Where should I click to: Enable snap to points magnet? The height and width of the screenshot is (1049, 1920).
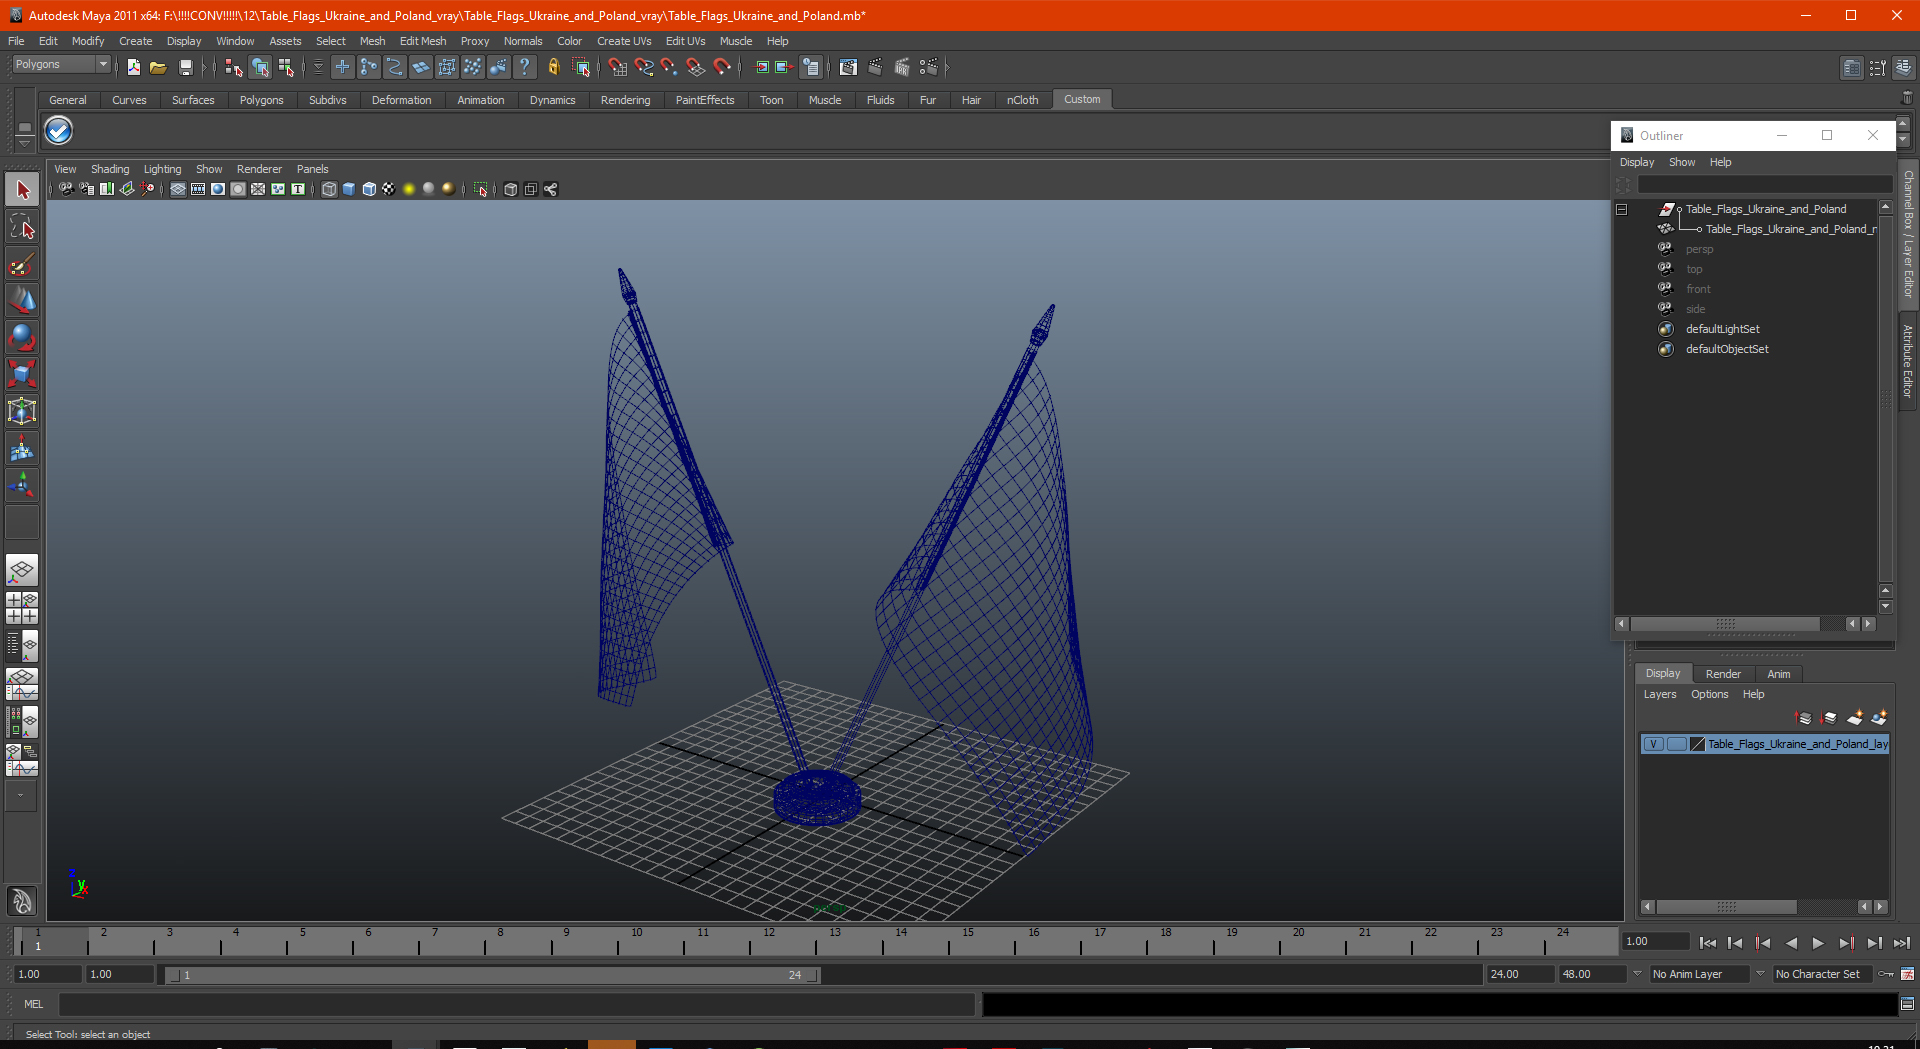669,67
